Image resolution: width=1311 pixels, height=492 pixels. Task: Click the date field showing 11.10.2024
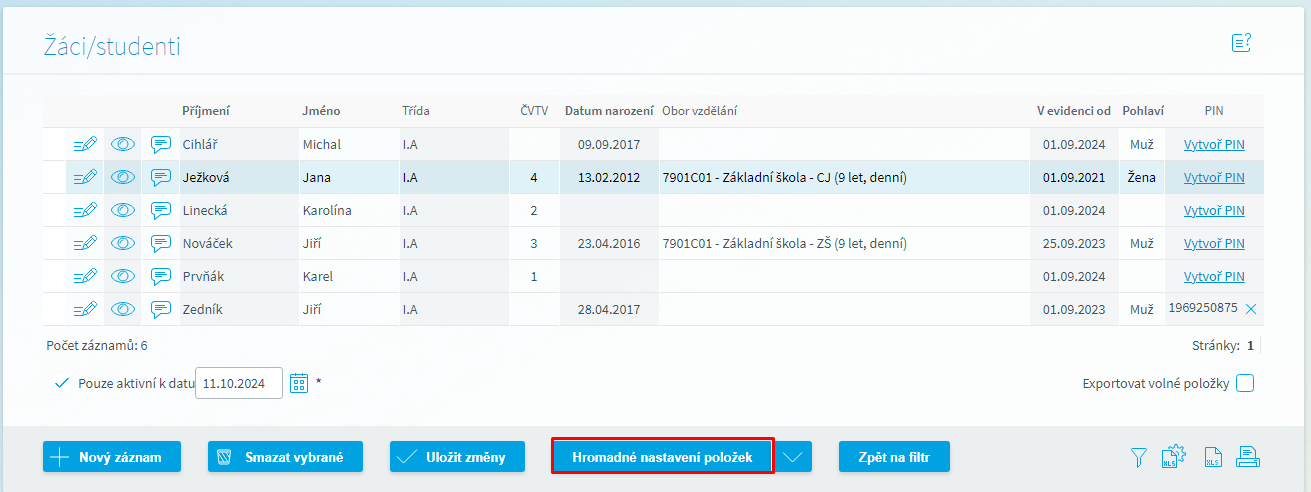tap(239, 383)
